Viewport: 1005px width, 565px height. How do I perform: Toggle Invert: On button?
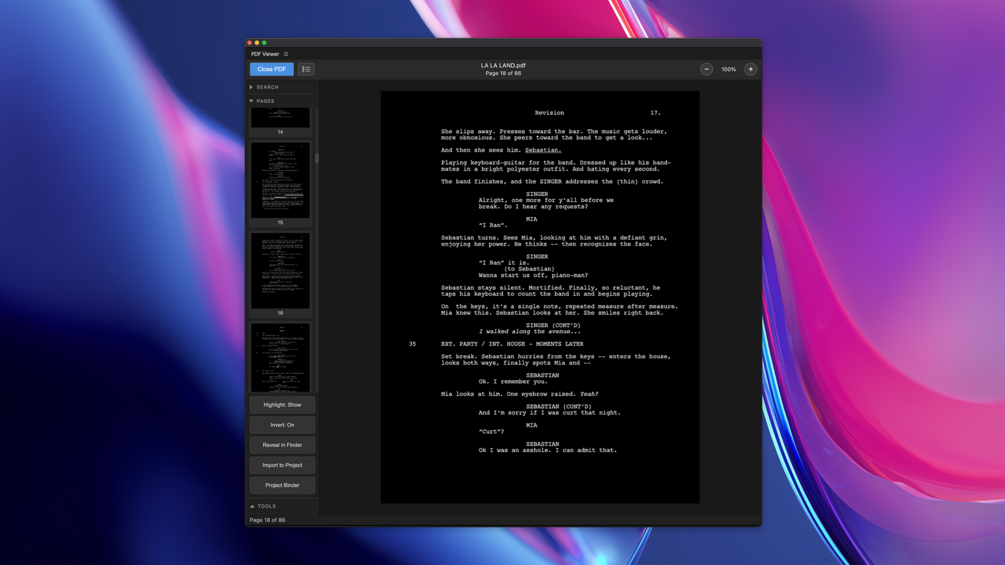282,425
